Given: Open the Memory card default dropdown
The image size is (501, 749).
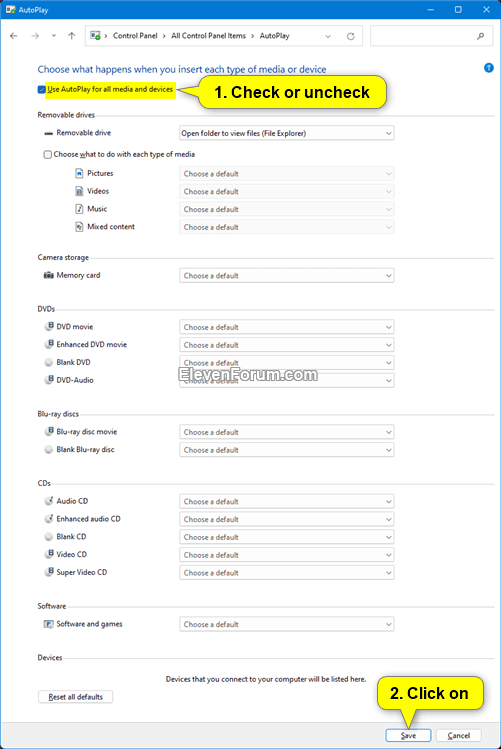Looking at the screenshot, I should pyautogui.click(x=287, y=276).
